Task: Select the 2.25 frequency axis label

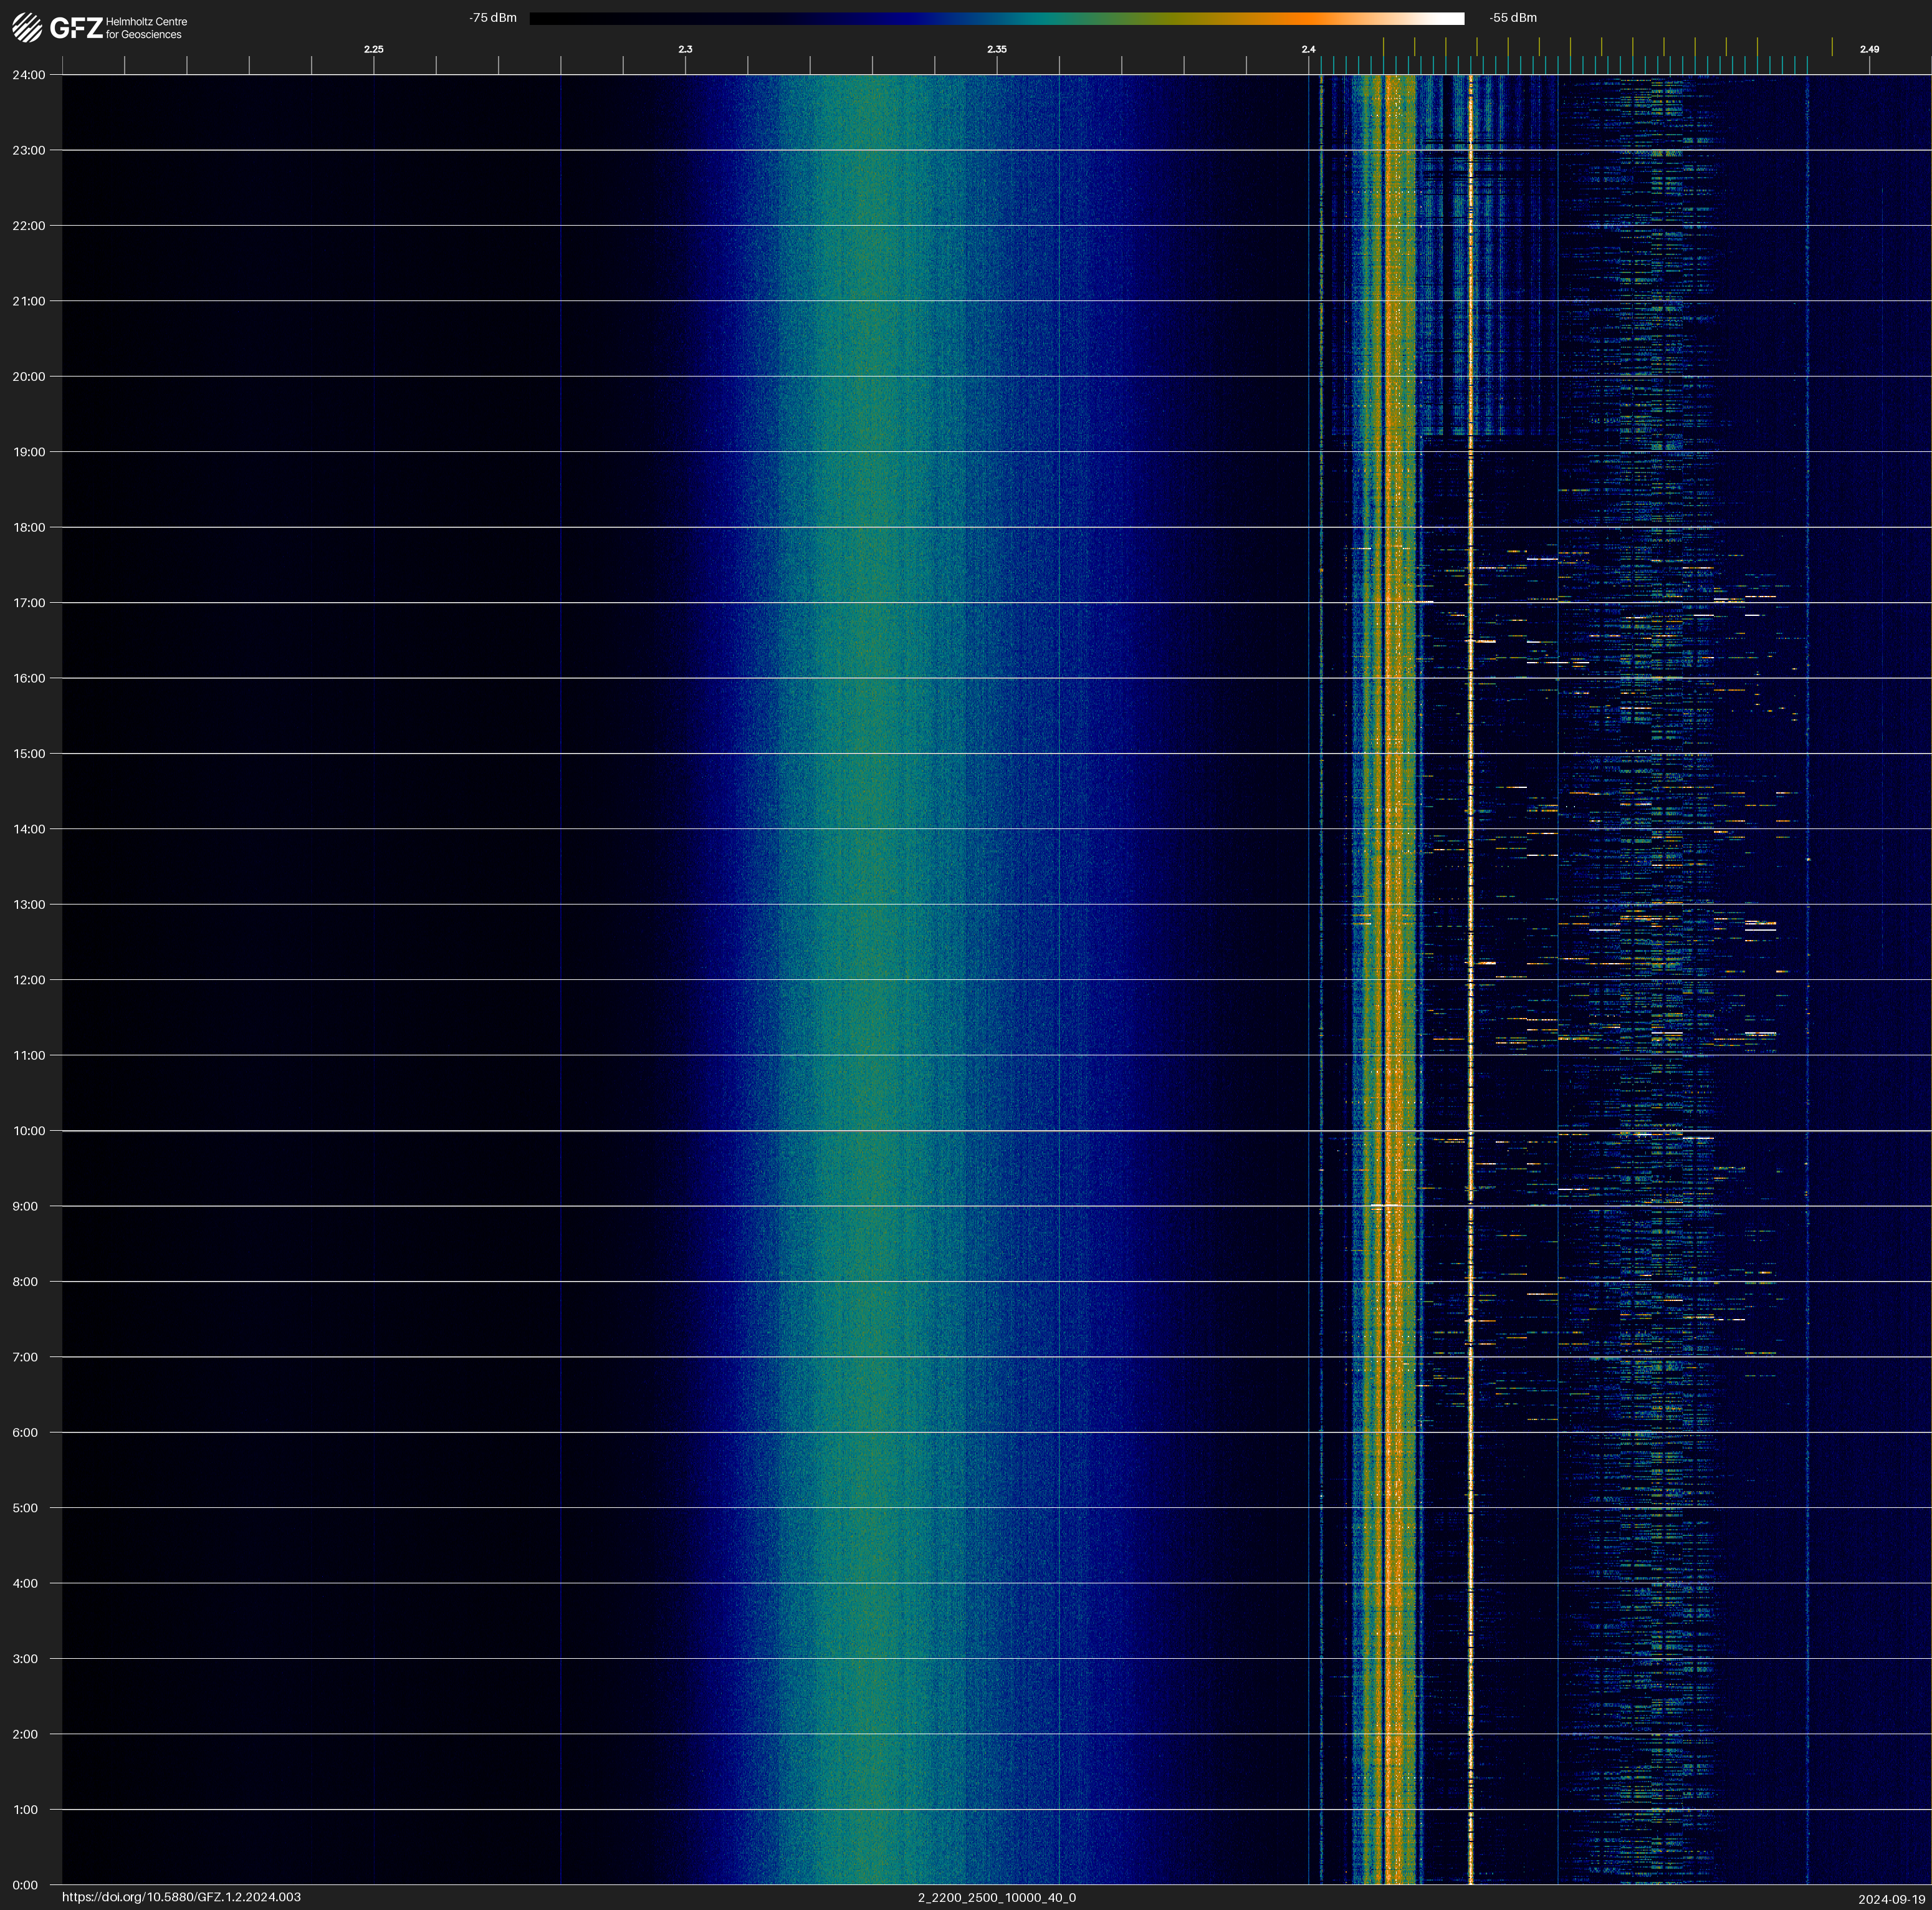Action: point(373,49)
